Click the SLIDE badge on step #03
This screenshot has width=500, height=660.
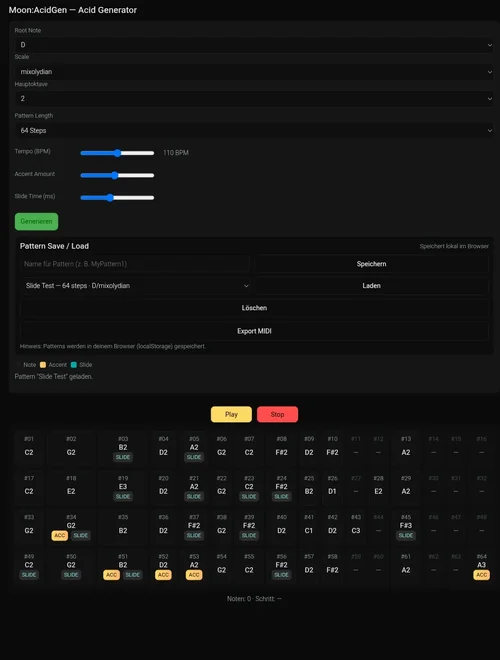point(123,457)
